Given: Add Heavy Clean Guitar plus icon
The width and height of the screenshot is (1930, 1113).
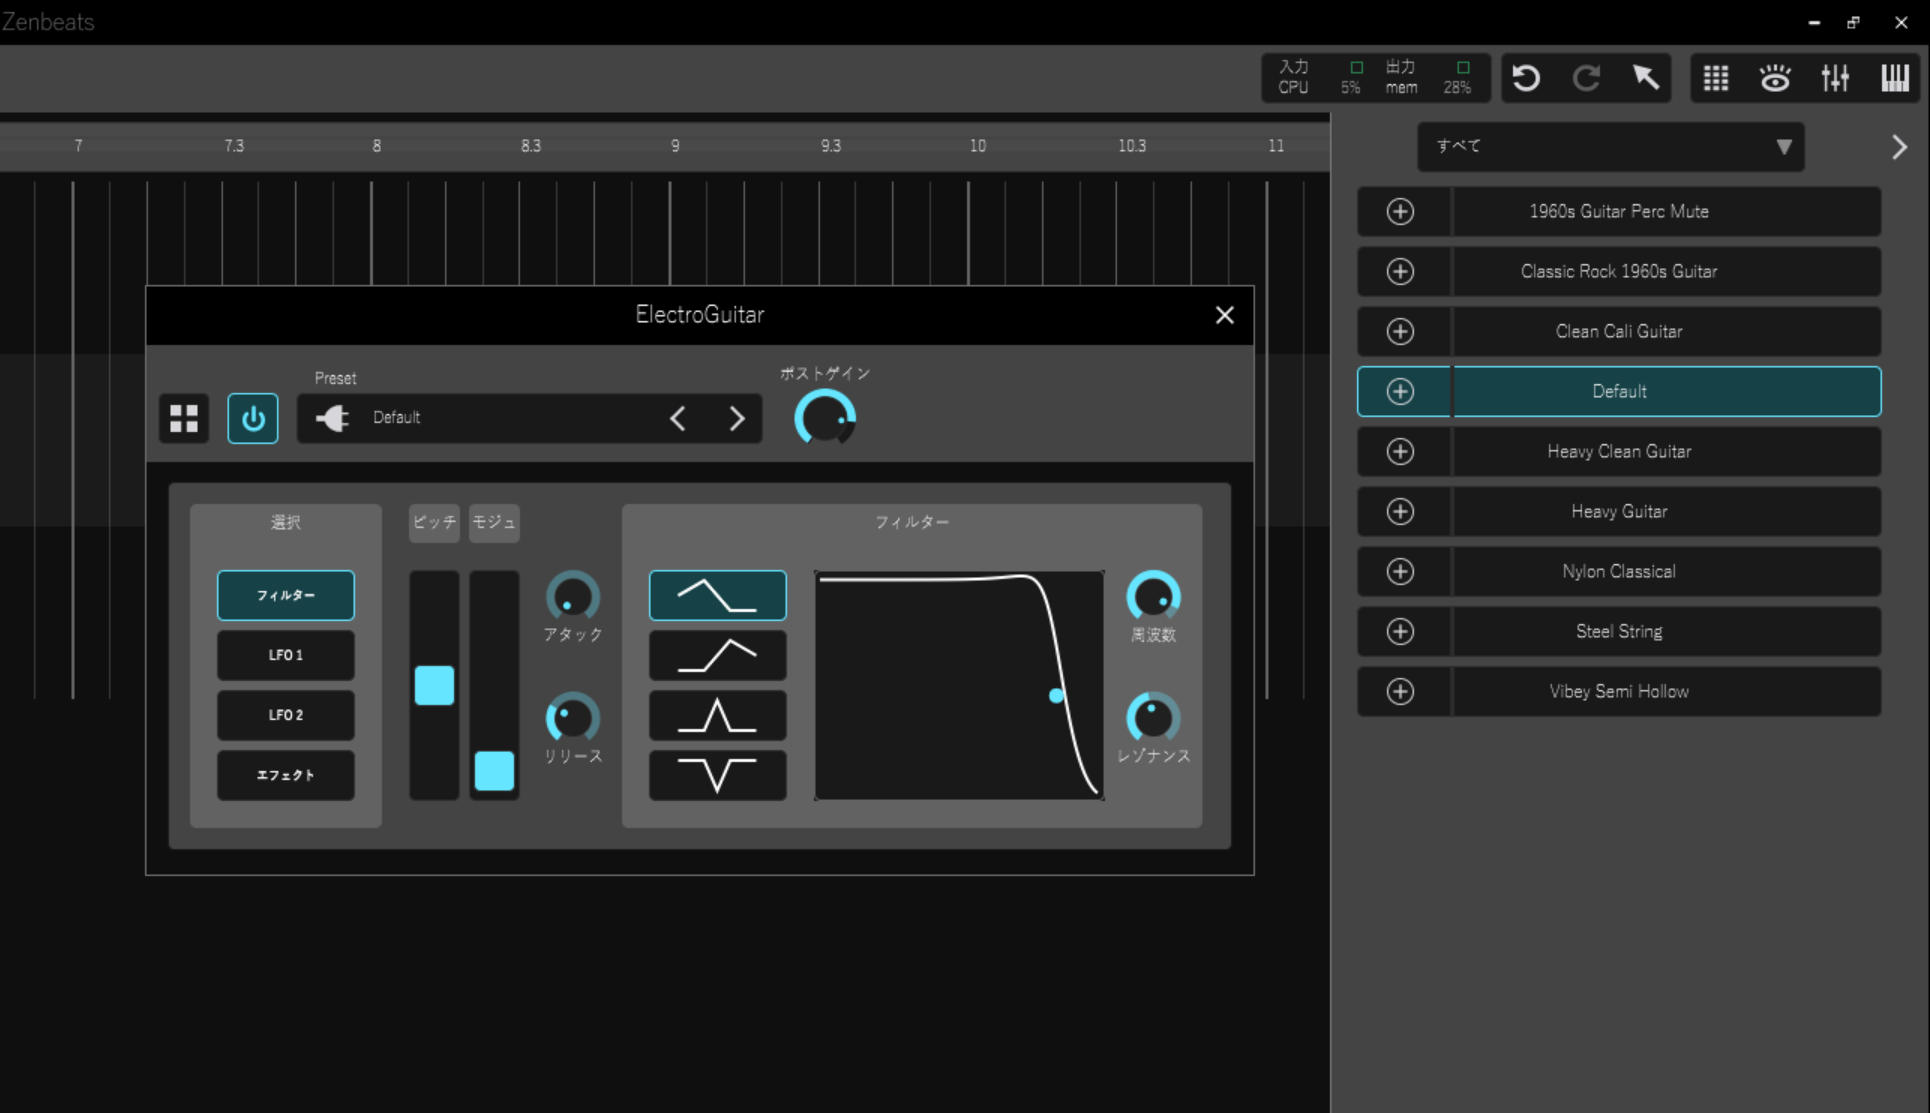Looking at the screenshot, I should [1400, 451].
